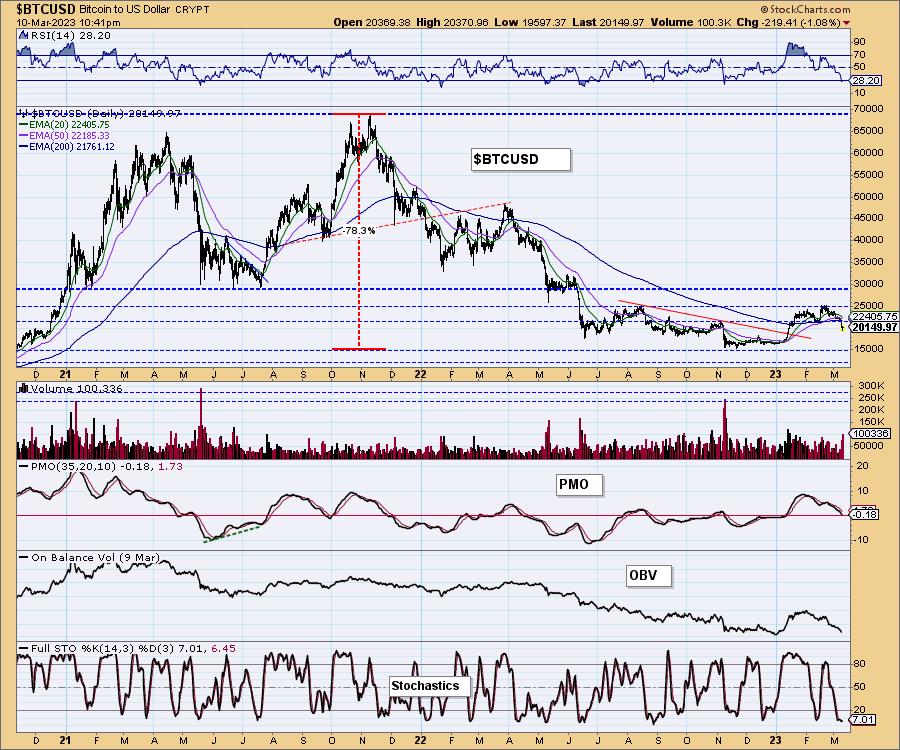Click the EMA(200) 21761.12 legend text
The width and height of the screenshot is (900, 750).
[72, 147]
